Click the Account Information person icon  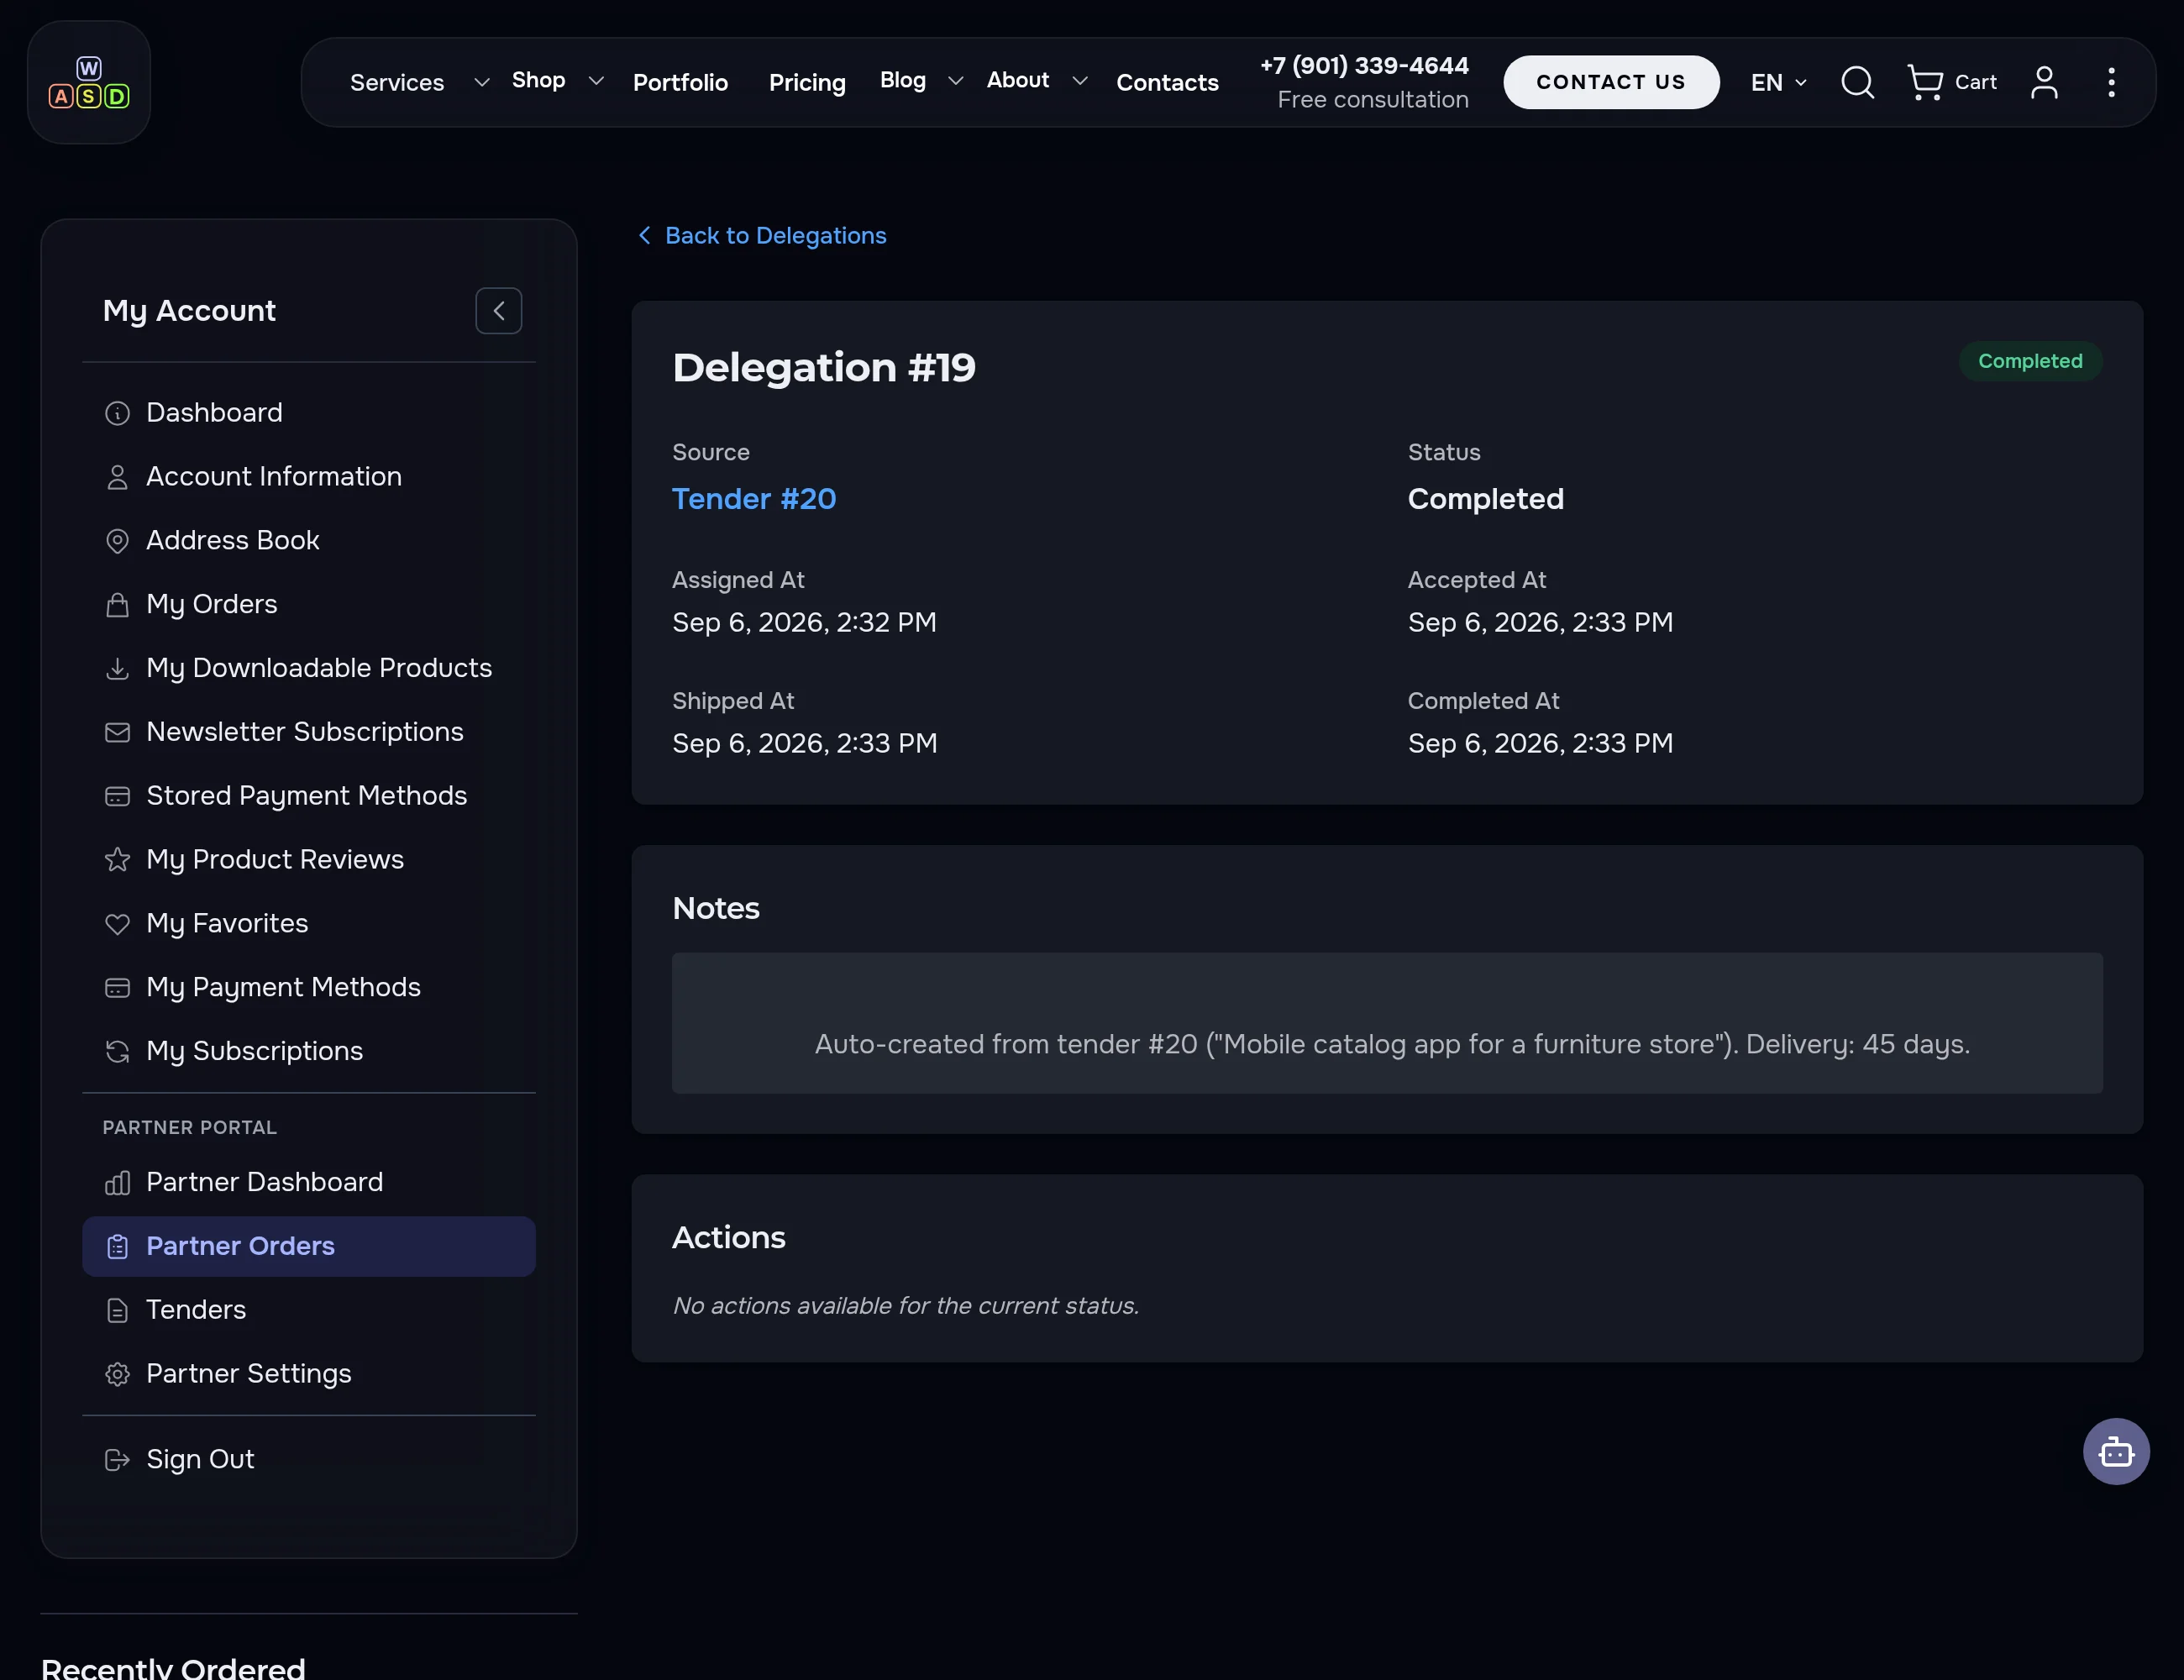(117, 477)
